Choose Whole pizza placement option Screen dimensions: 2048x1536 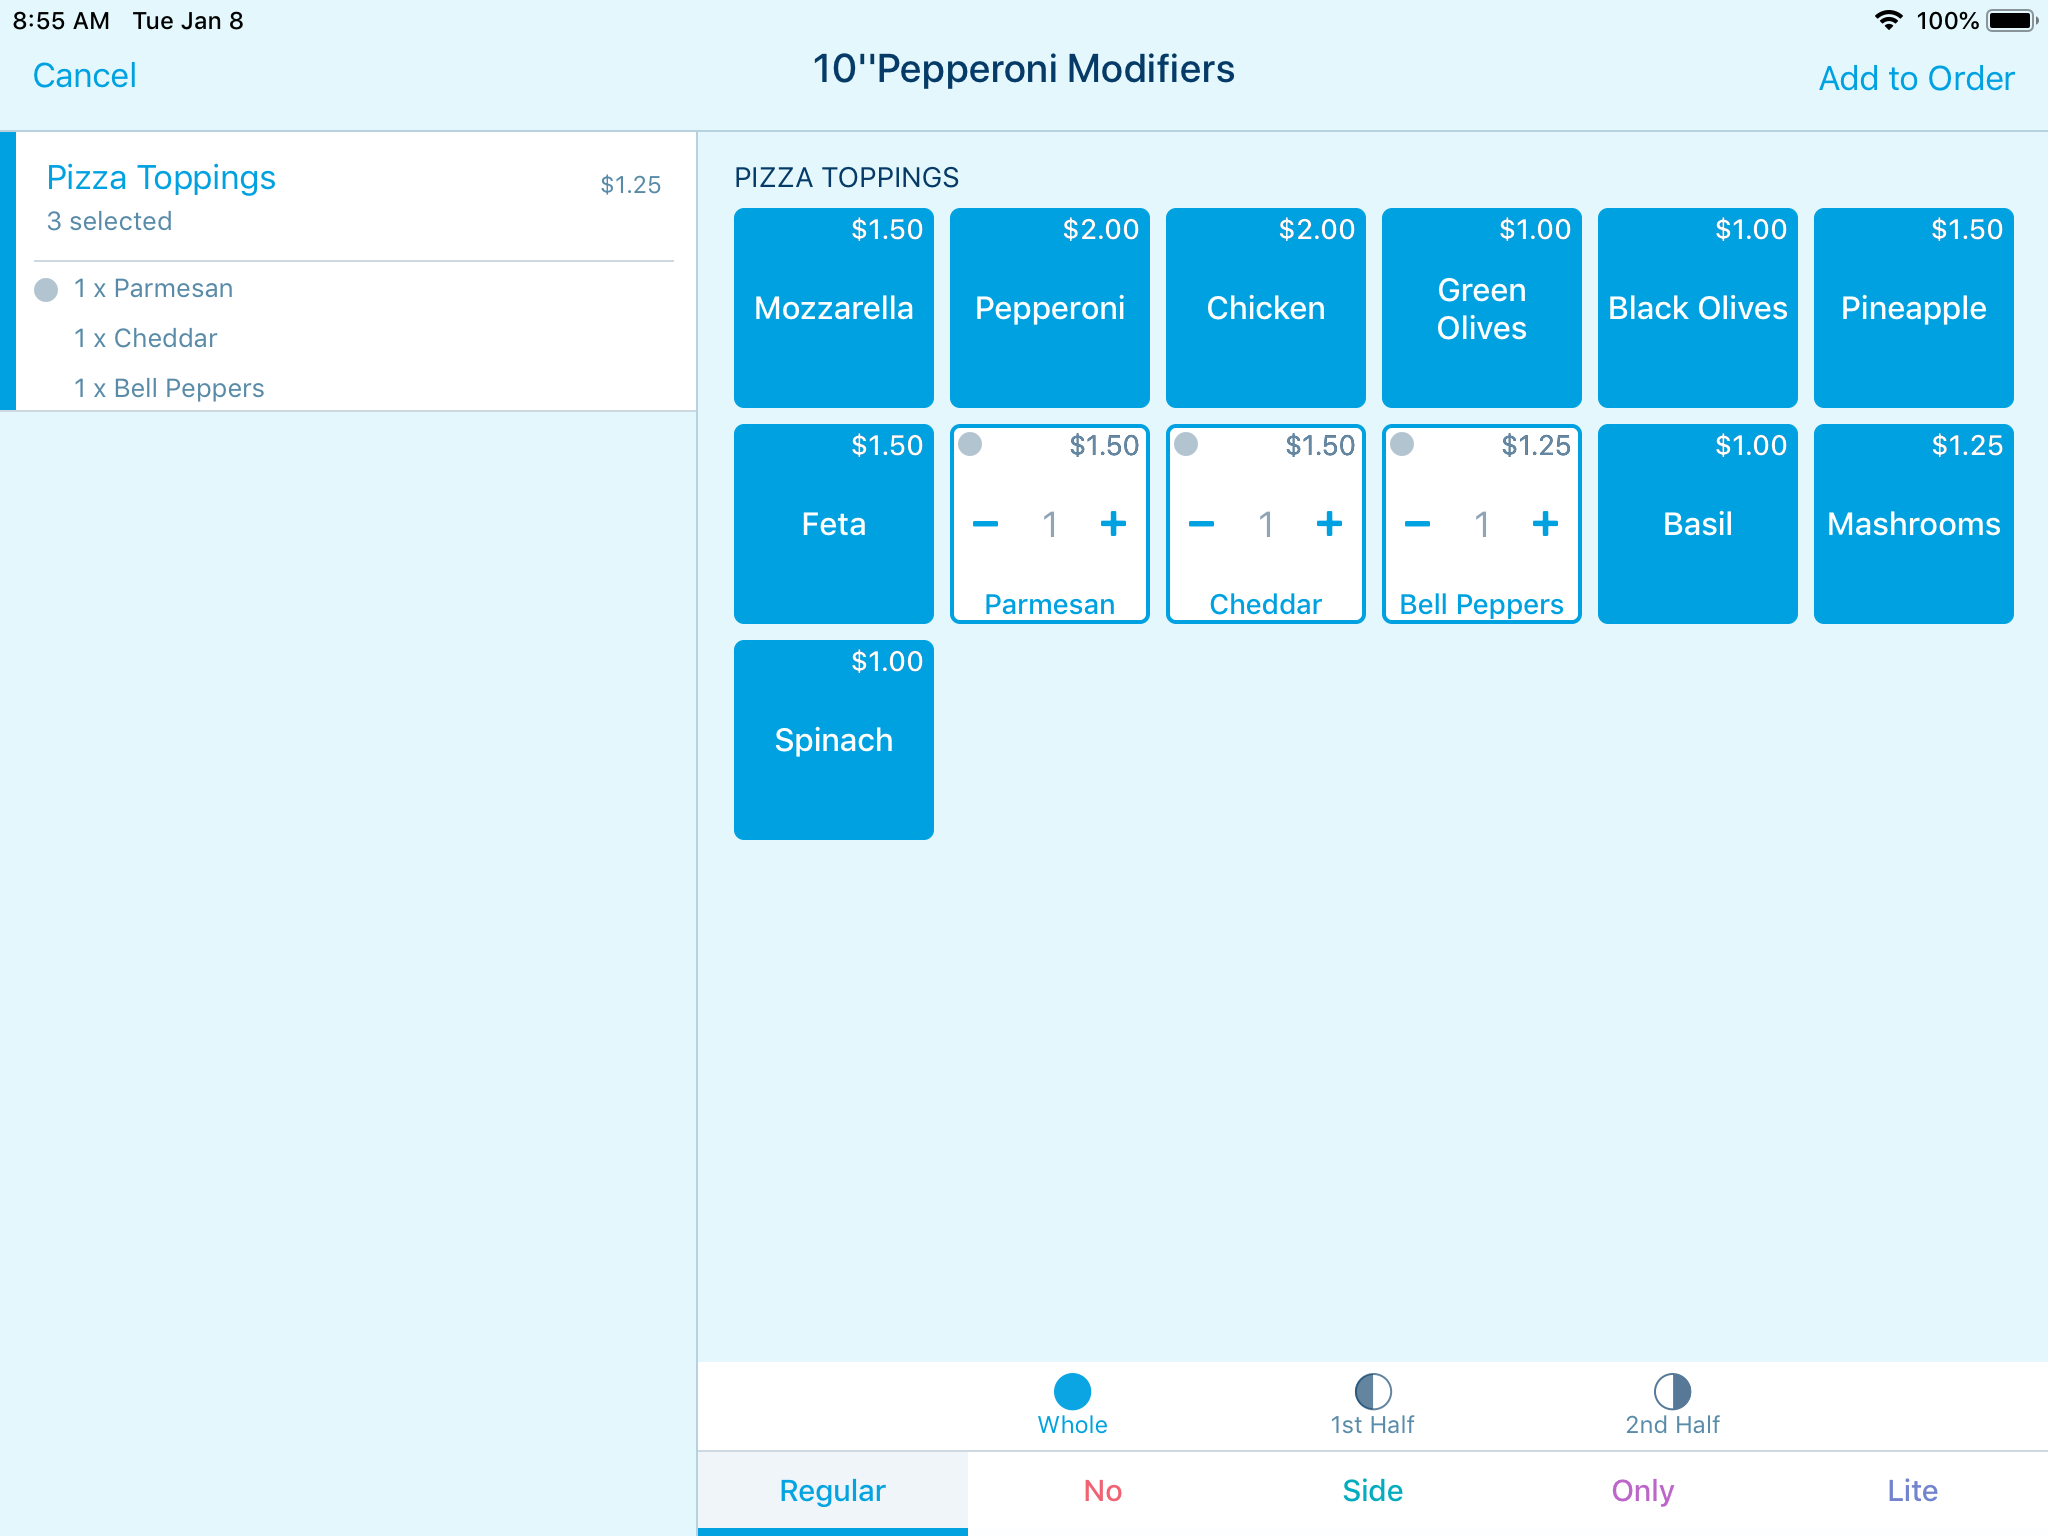[x=1072, y=1391]
